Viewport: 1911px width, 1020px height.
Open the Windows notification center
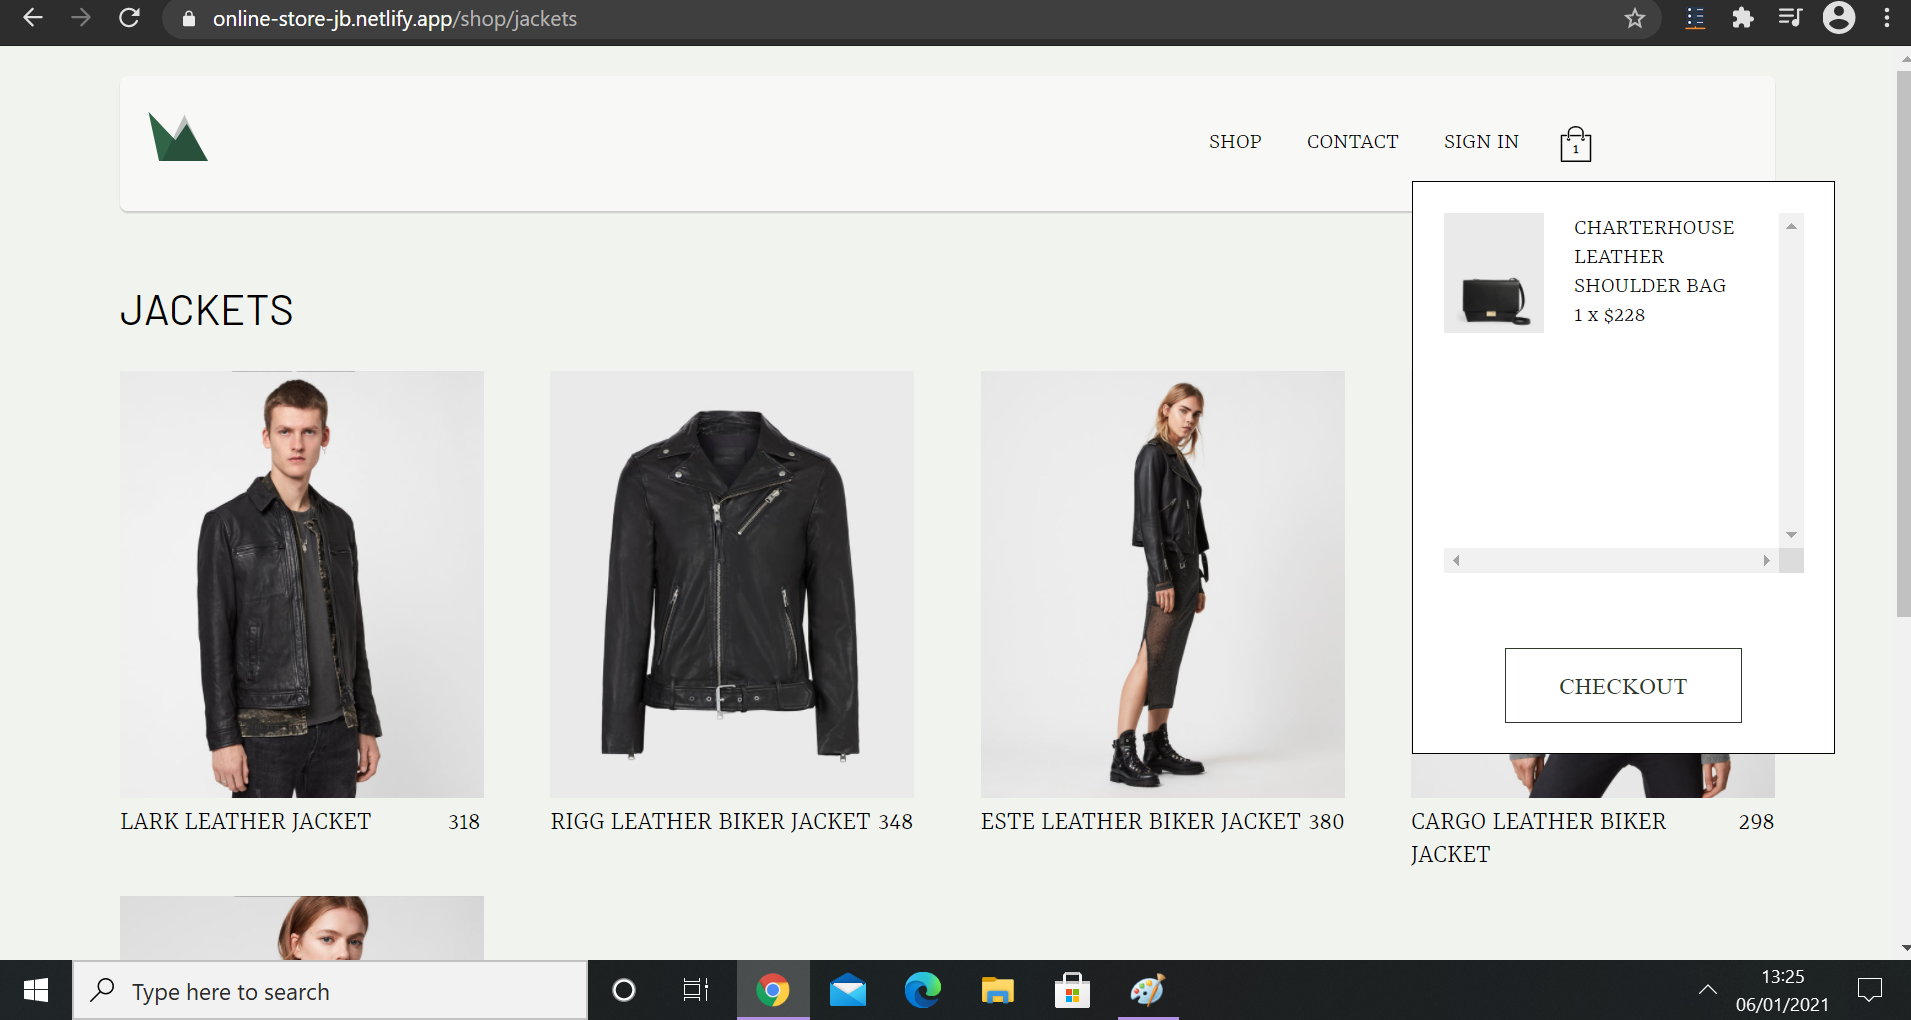[x=1869, y=990]
